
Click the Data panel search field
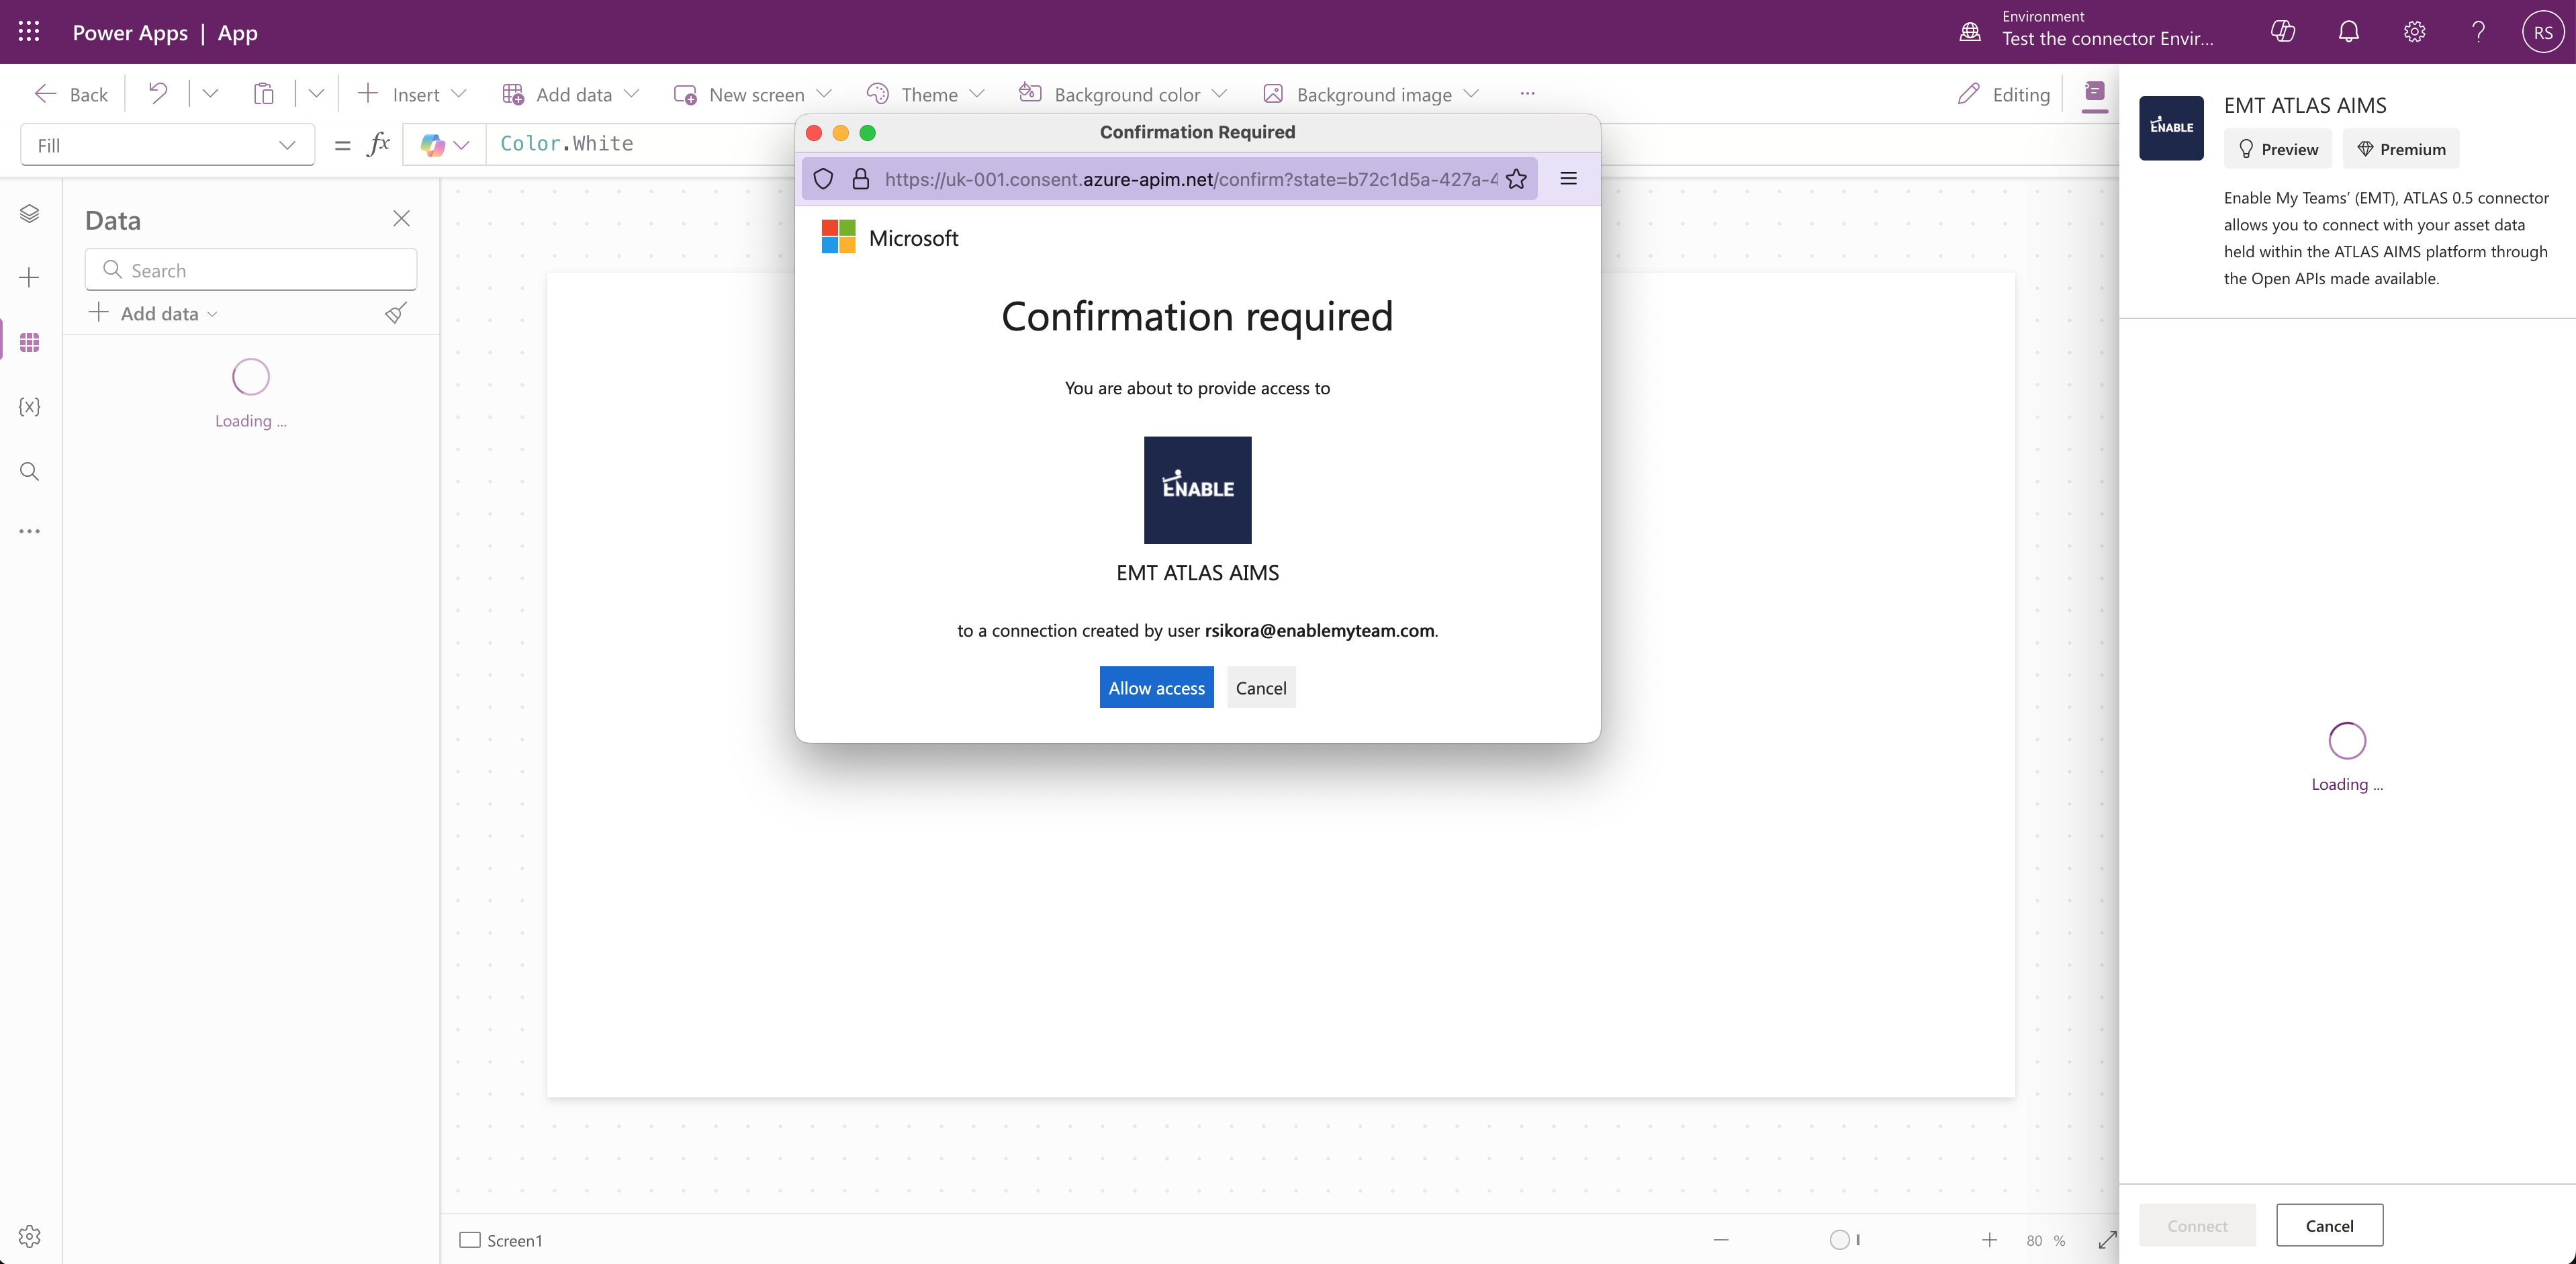[251, 270]
